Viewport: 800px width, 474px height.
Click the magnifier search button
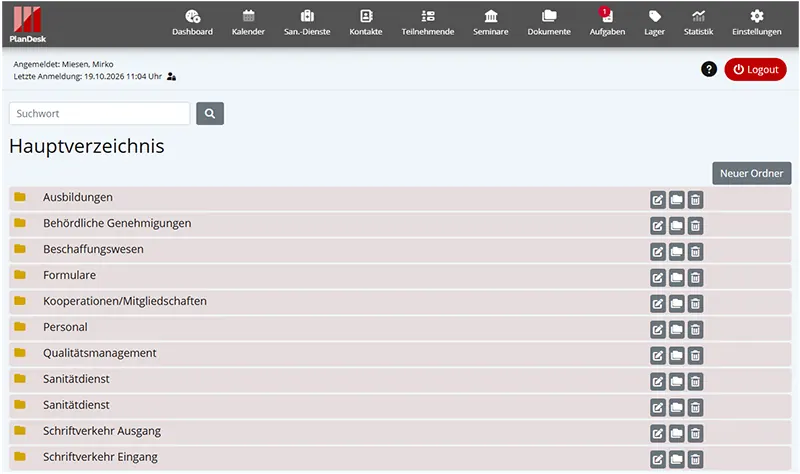210,113
